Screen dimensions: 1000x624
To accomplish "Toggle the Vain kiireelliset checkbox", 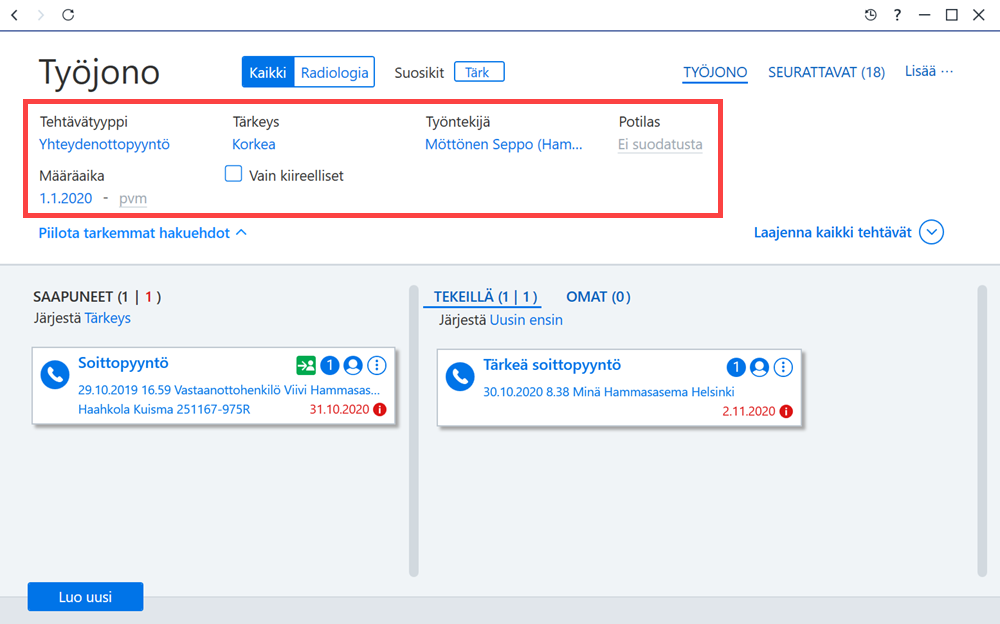I will (x=233, y=174).
